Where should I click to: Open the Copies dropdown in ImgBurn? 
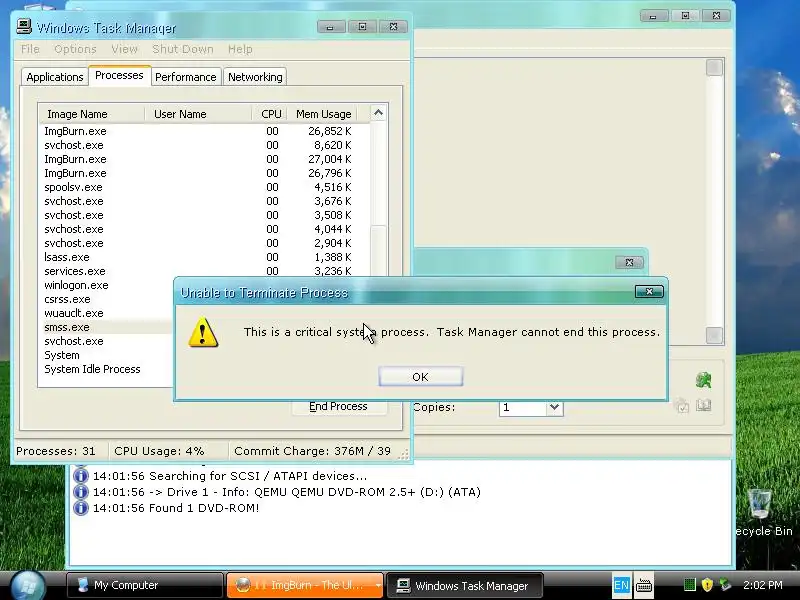555,407
